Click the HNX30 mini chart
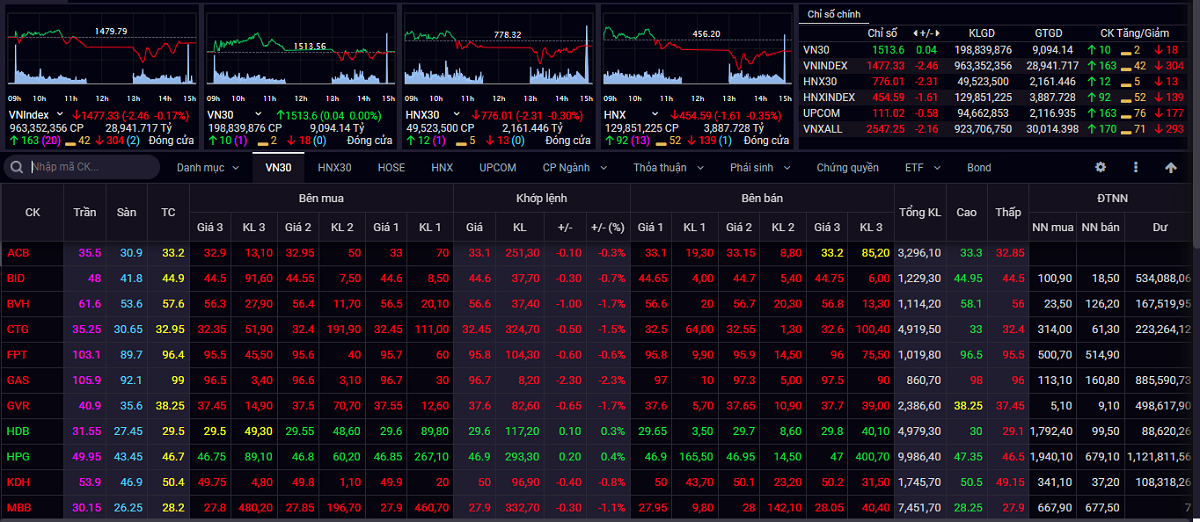The height and width of the screenshot is (522, 1200). [x=498, y=55]
